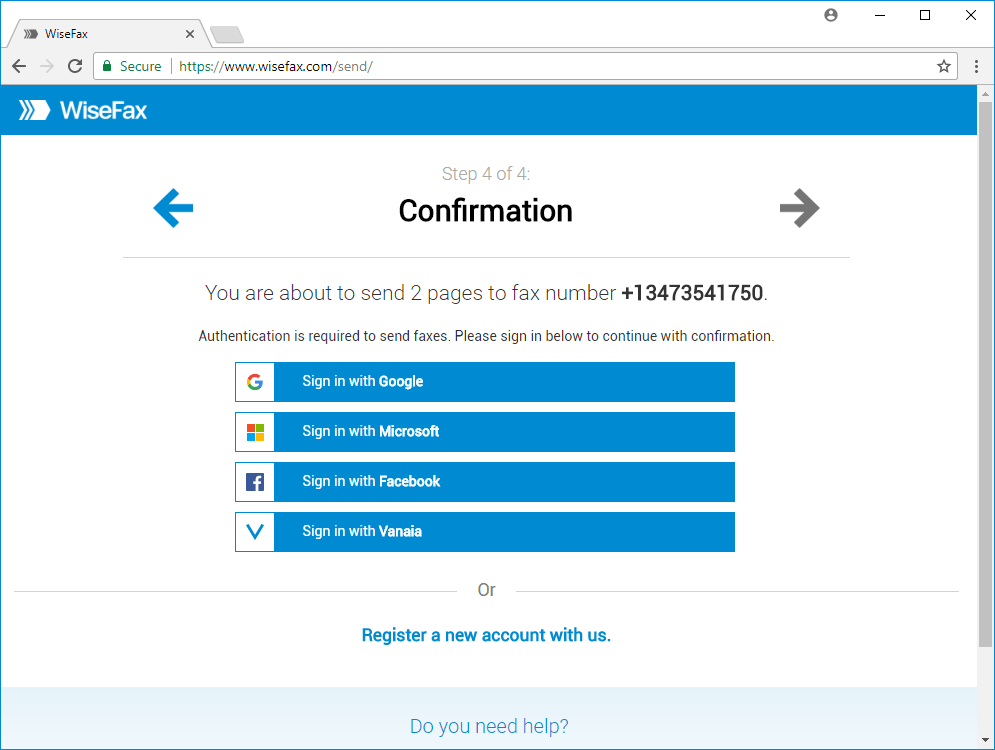The image size is (995, 750).
Task: Click the Facebook logo icon
Action: [x=255, y=482]
